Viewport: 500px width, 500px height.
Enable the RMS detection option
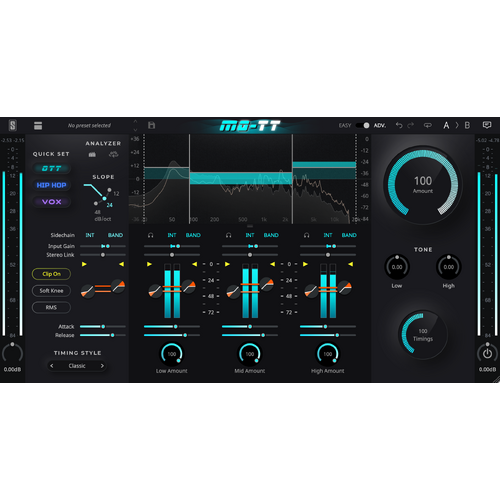coord(51,307)
